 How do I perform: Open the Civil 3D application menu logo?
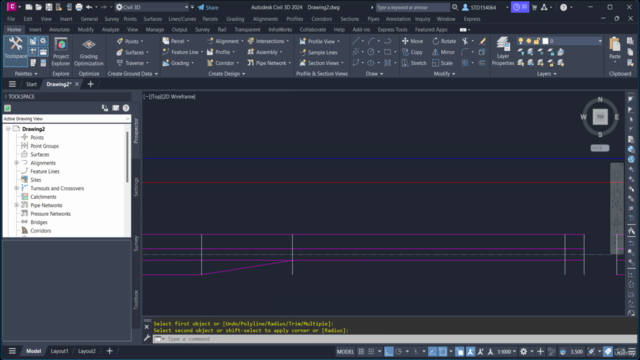11,7
